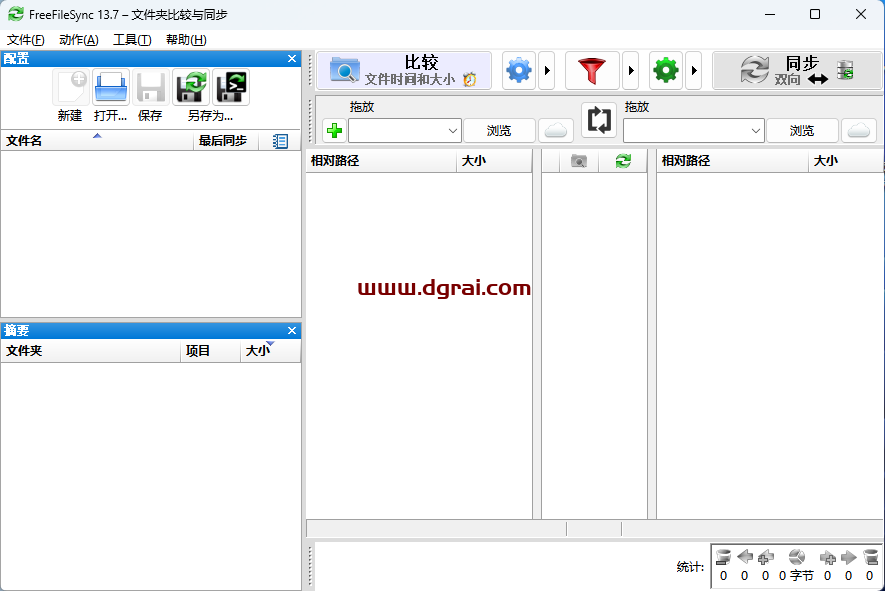Close the 配置 panel

pos(292,59)
